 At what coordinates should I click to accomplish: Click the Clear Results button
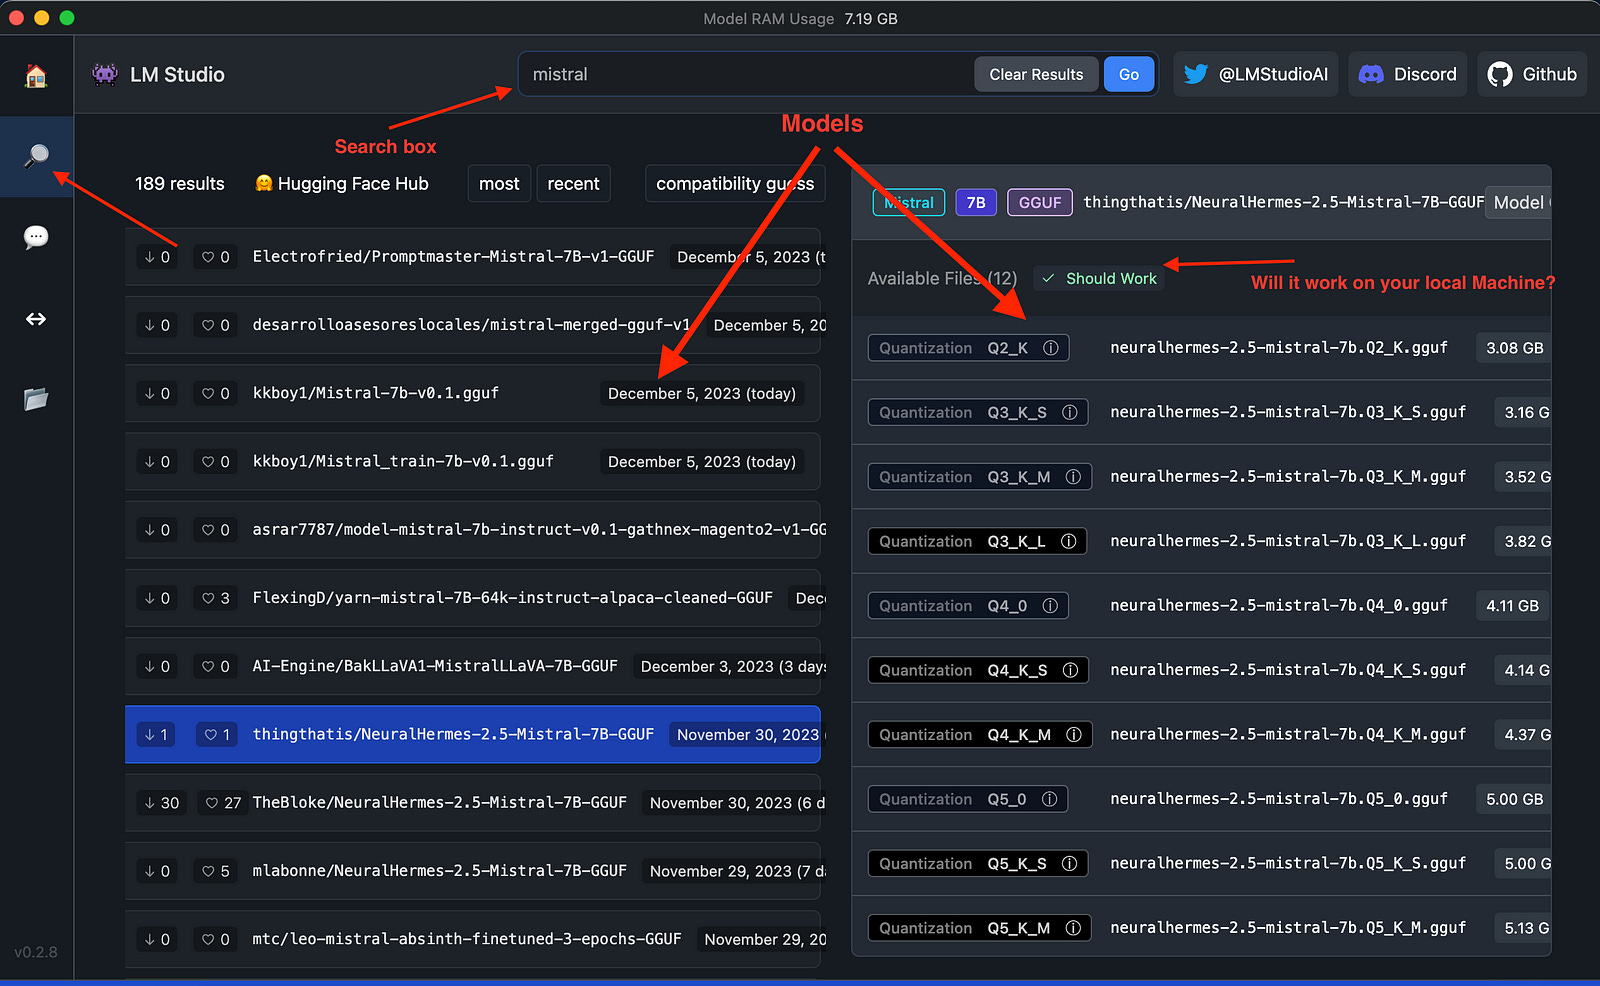click(x=1035, y=73)
